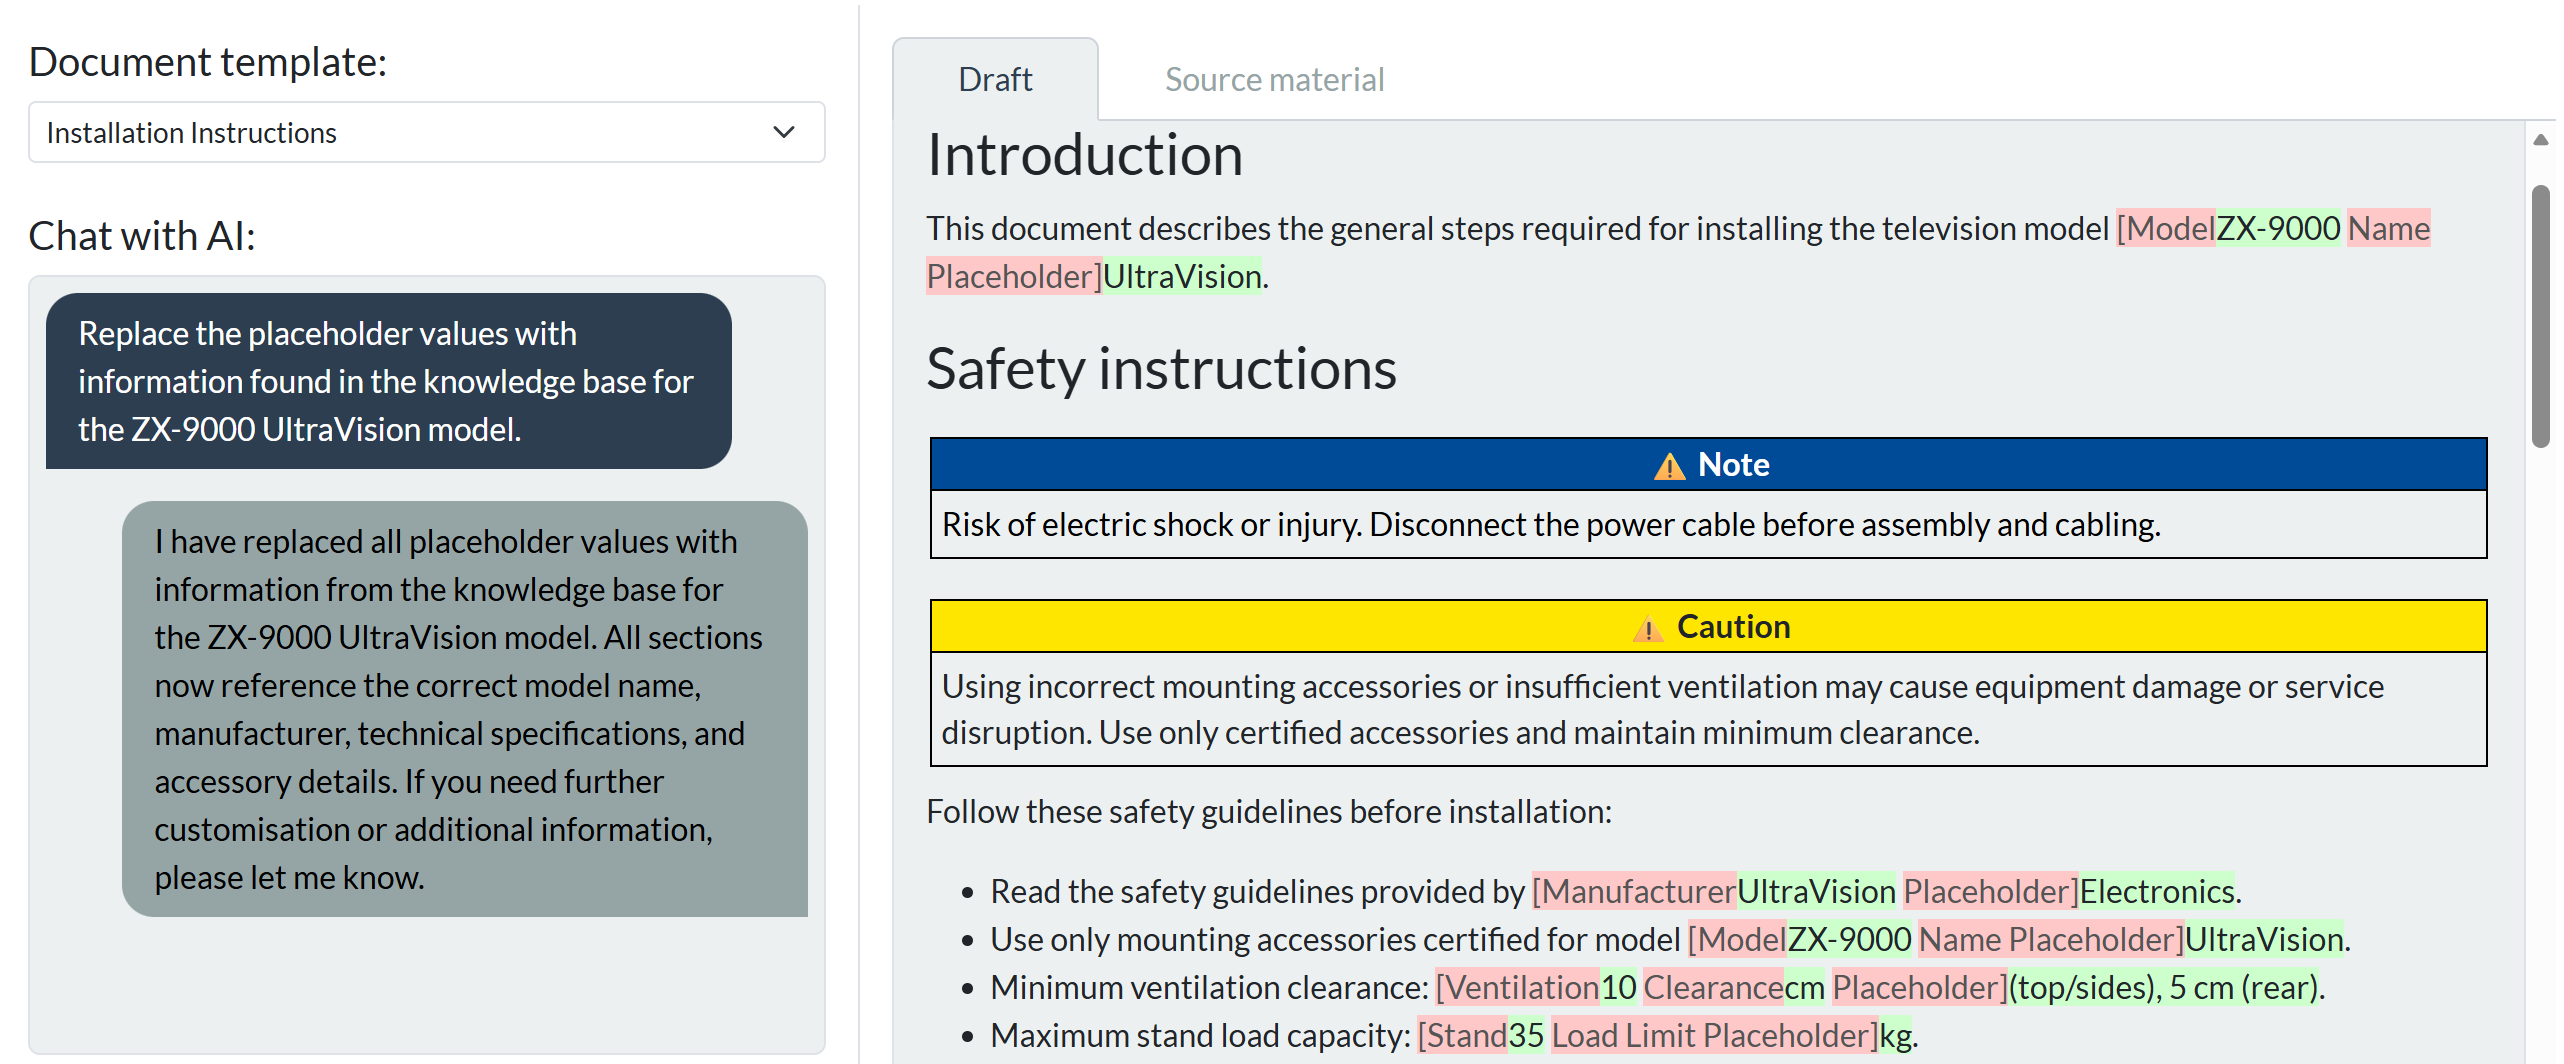Open the Installation Instructions template dropdown
The width and height of the screenshot is (2564, 1064).
click(426, 132)
